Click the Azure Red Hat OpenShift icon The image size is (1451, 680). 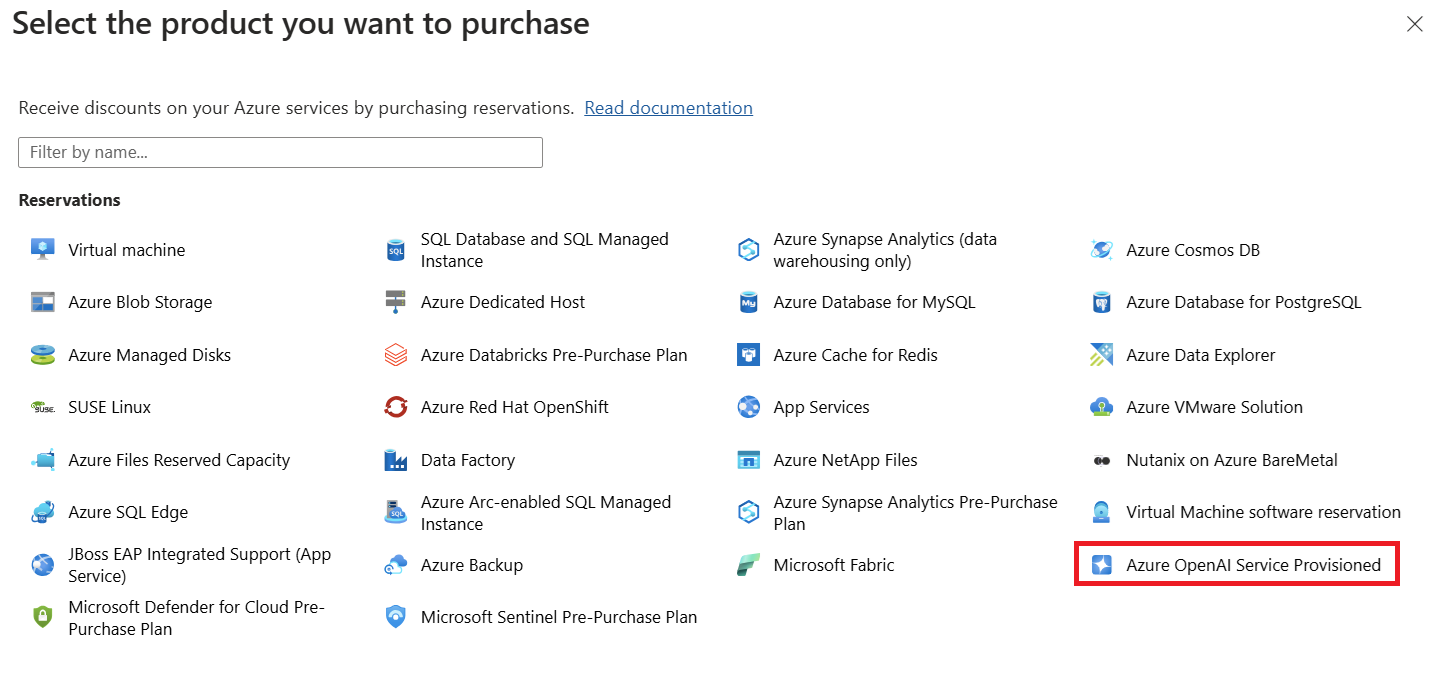click(395, 407)
